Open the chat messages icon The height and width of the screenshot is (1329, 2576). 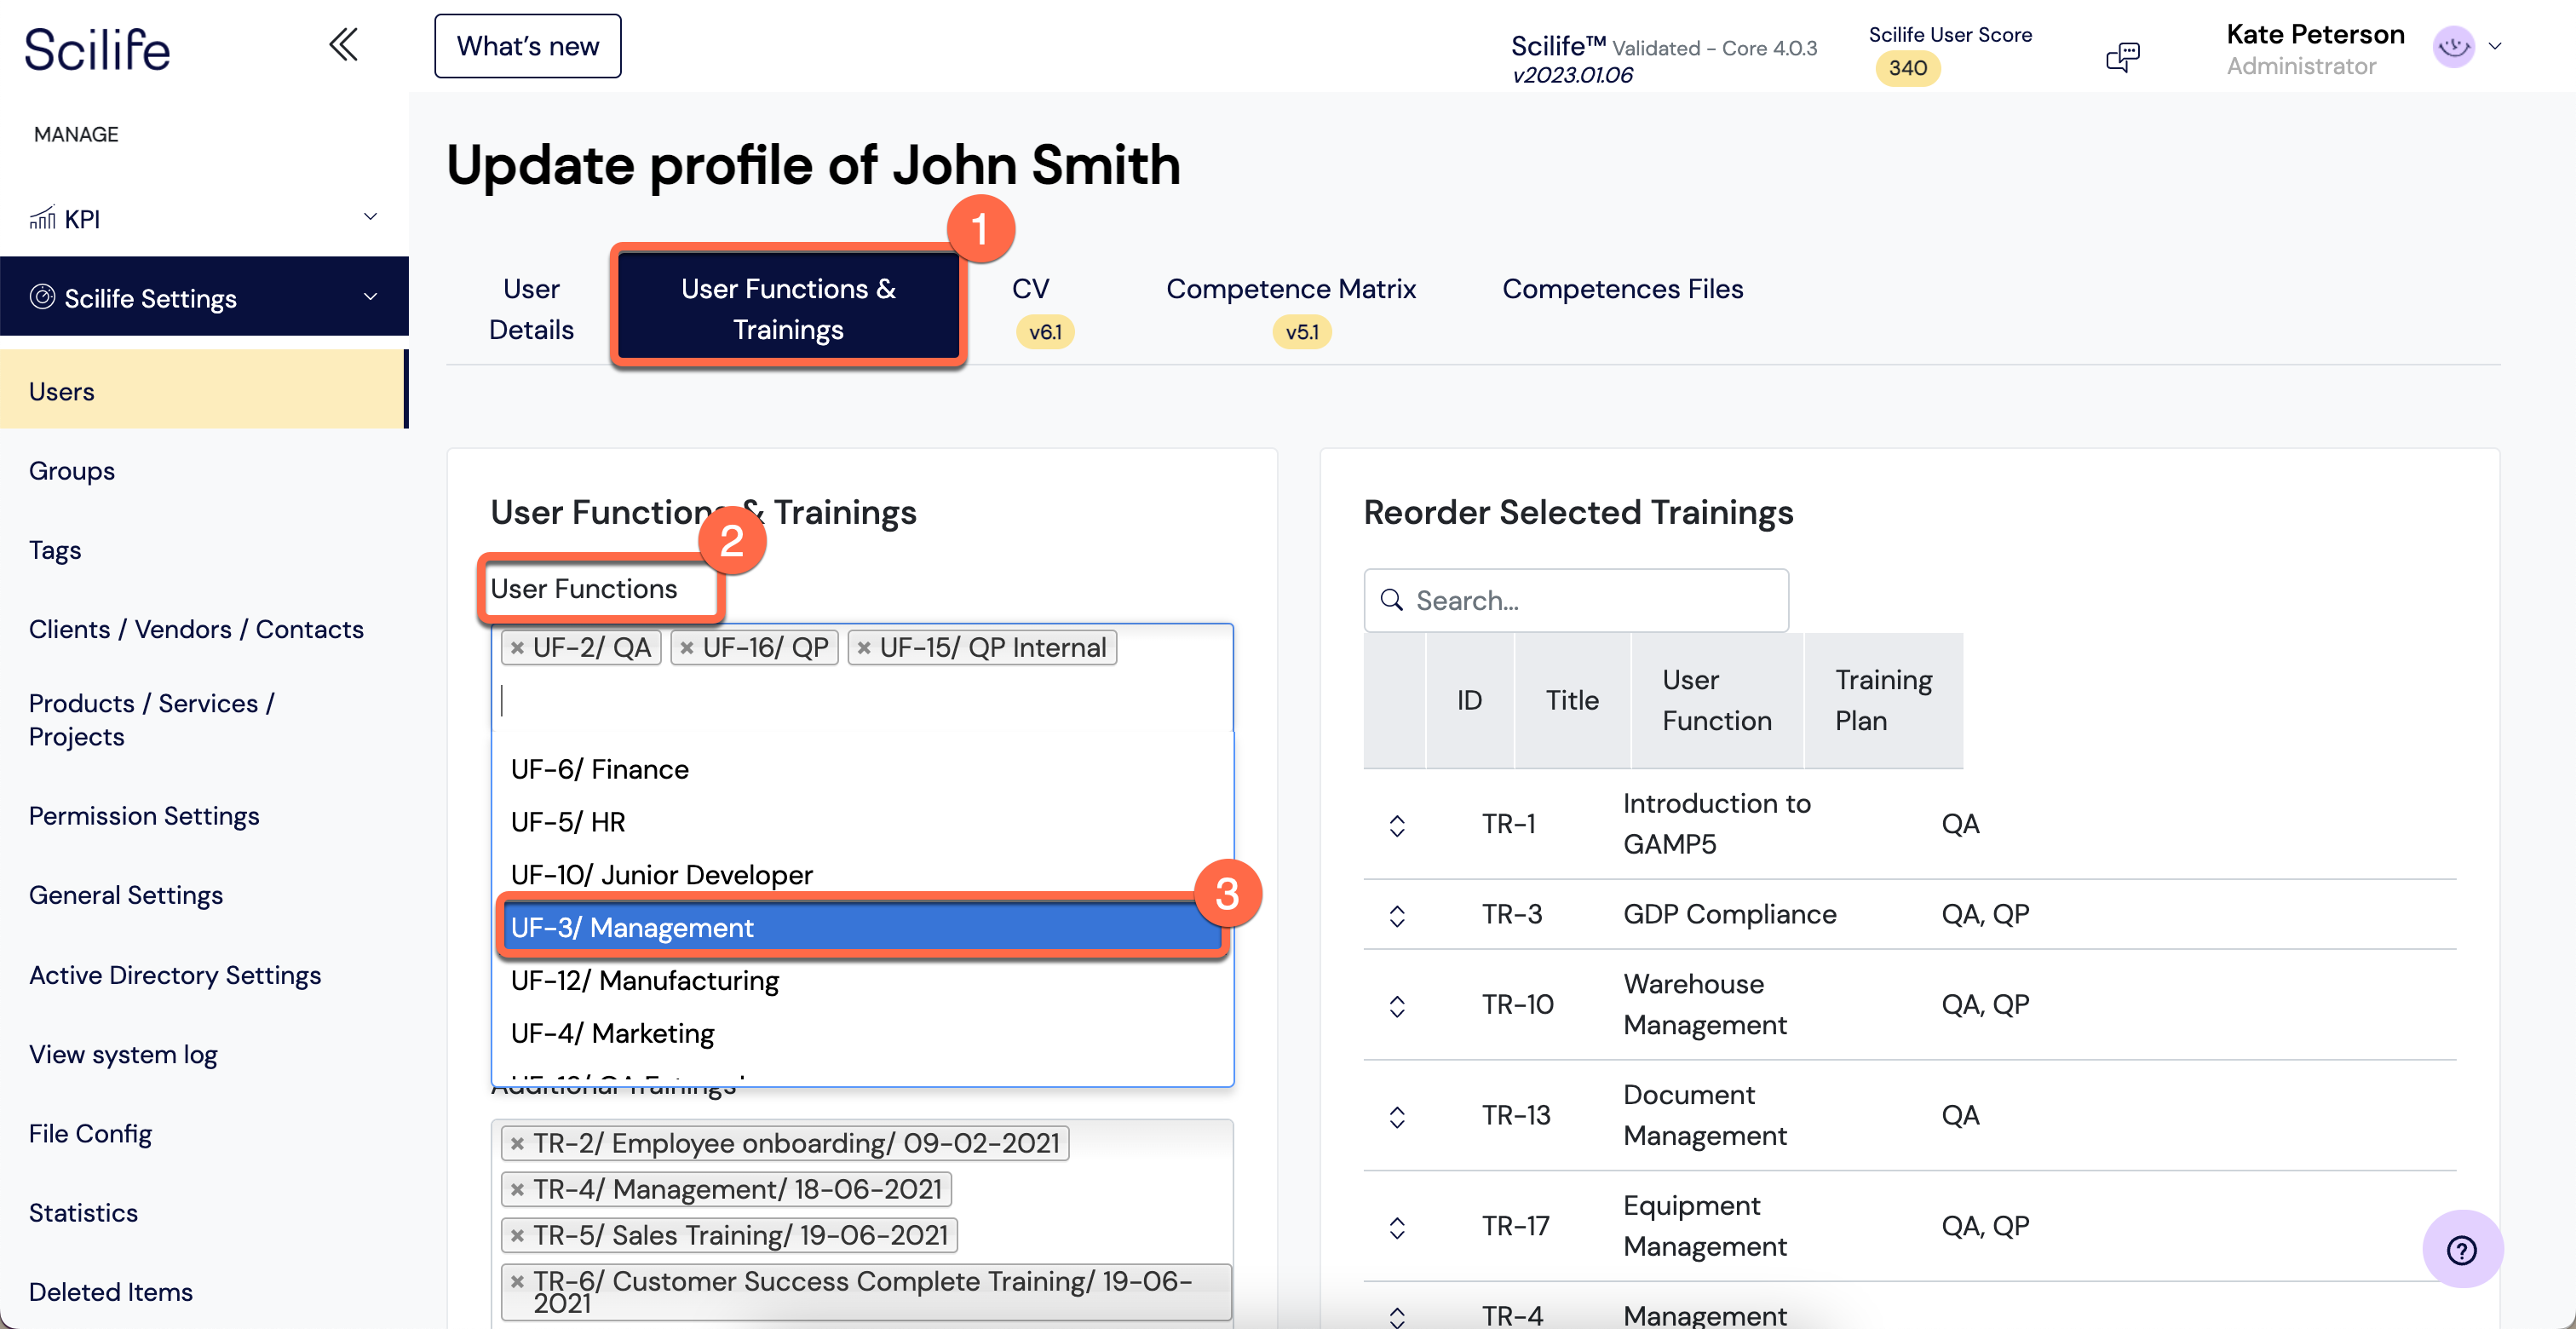coord(2122,56)
